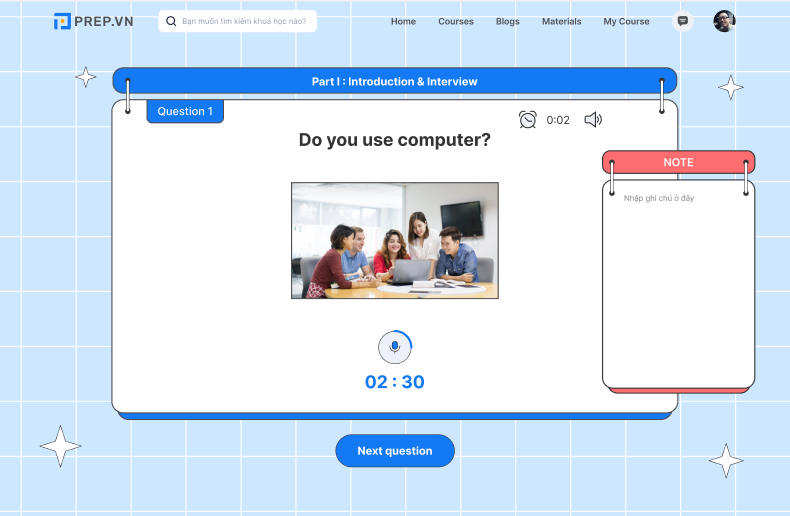
Task: Click the user profile avatar
Action: tap(724, 21)
